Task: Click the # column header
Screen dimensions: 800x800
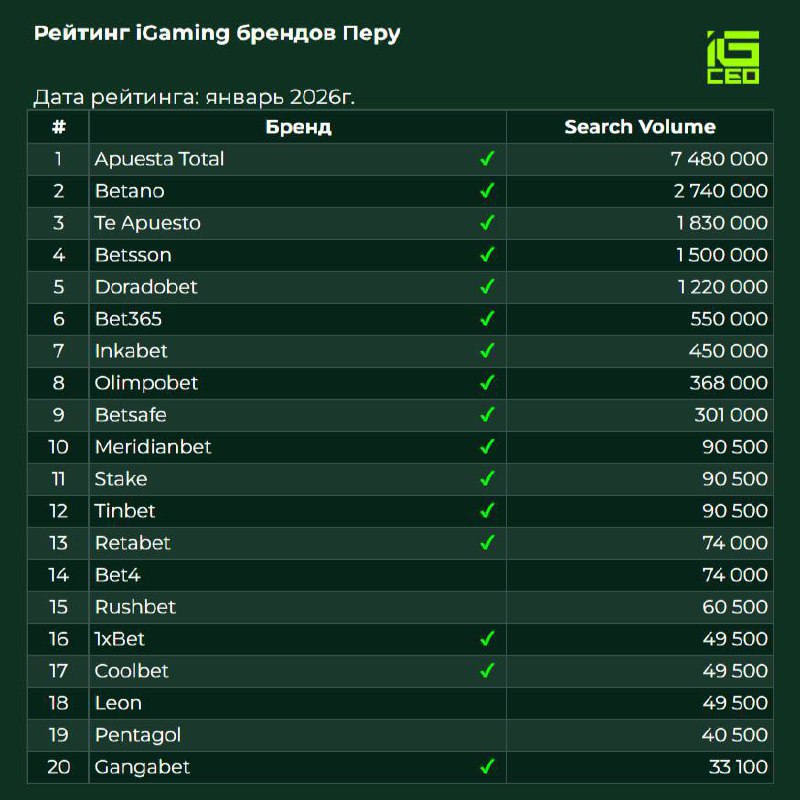Action: pos(59,127)
